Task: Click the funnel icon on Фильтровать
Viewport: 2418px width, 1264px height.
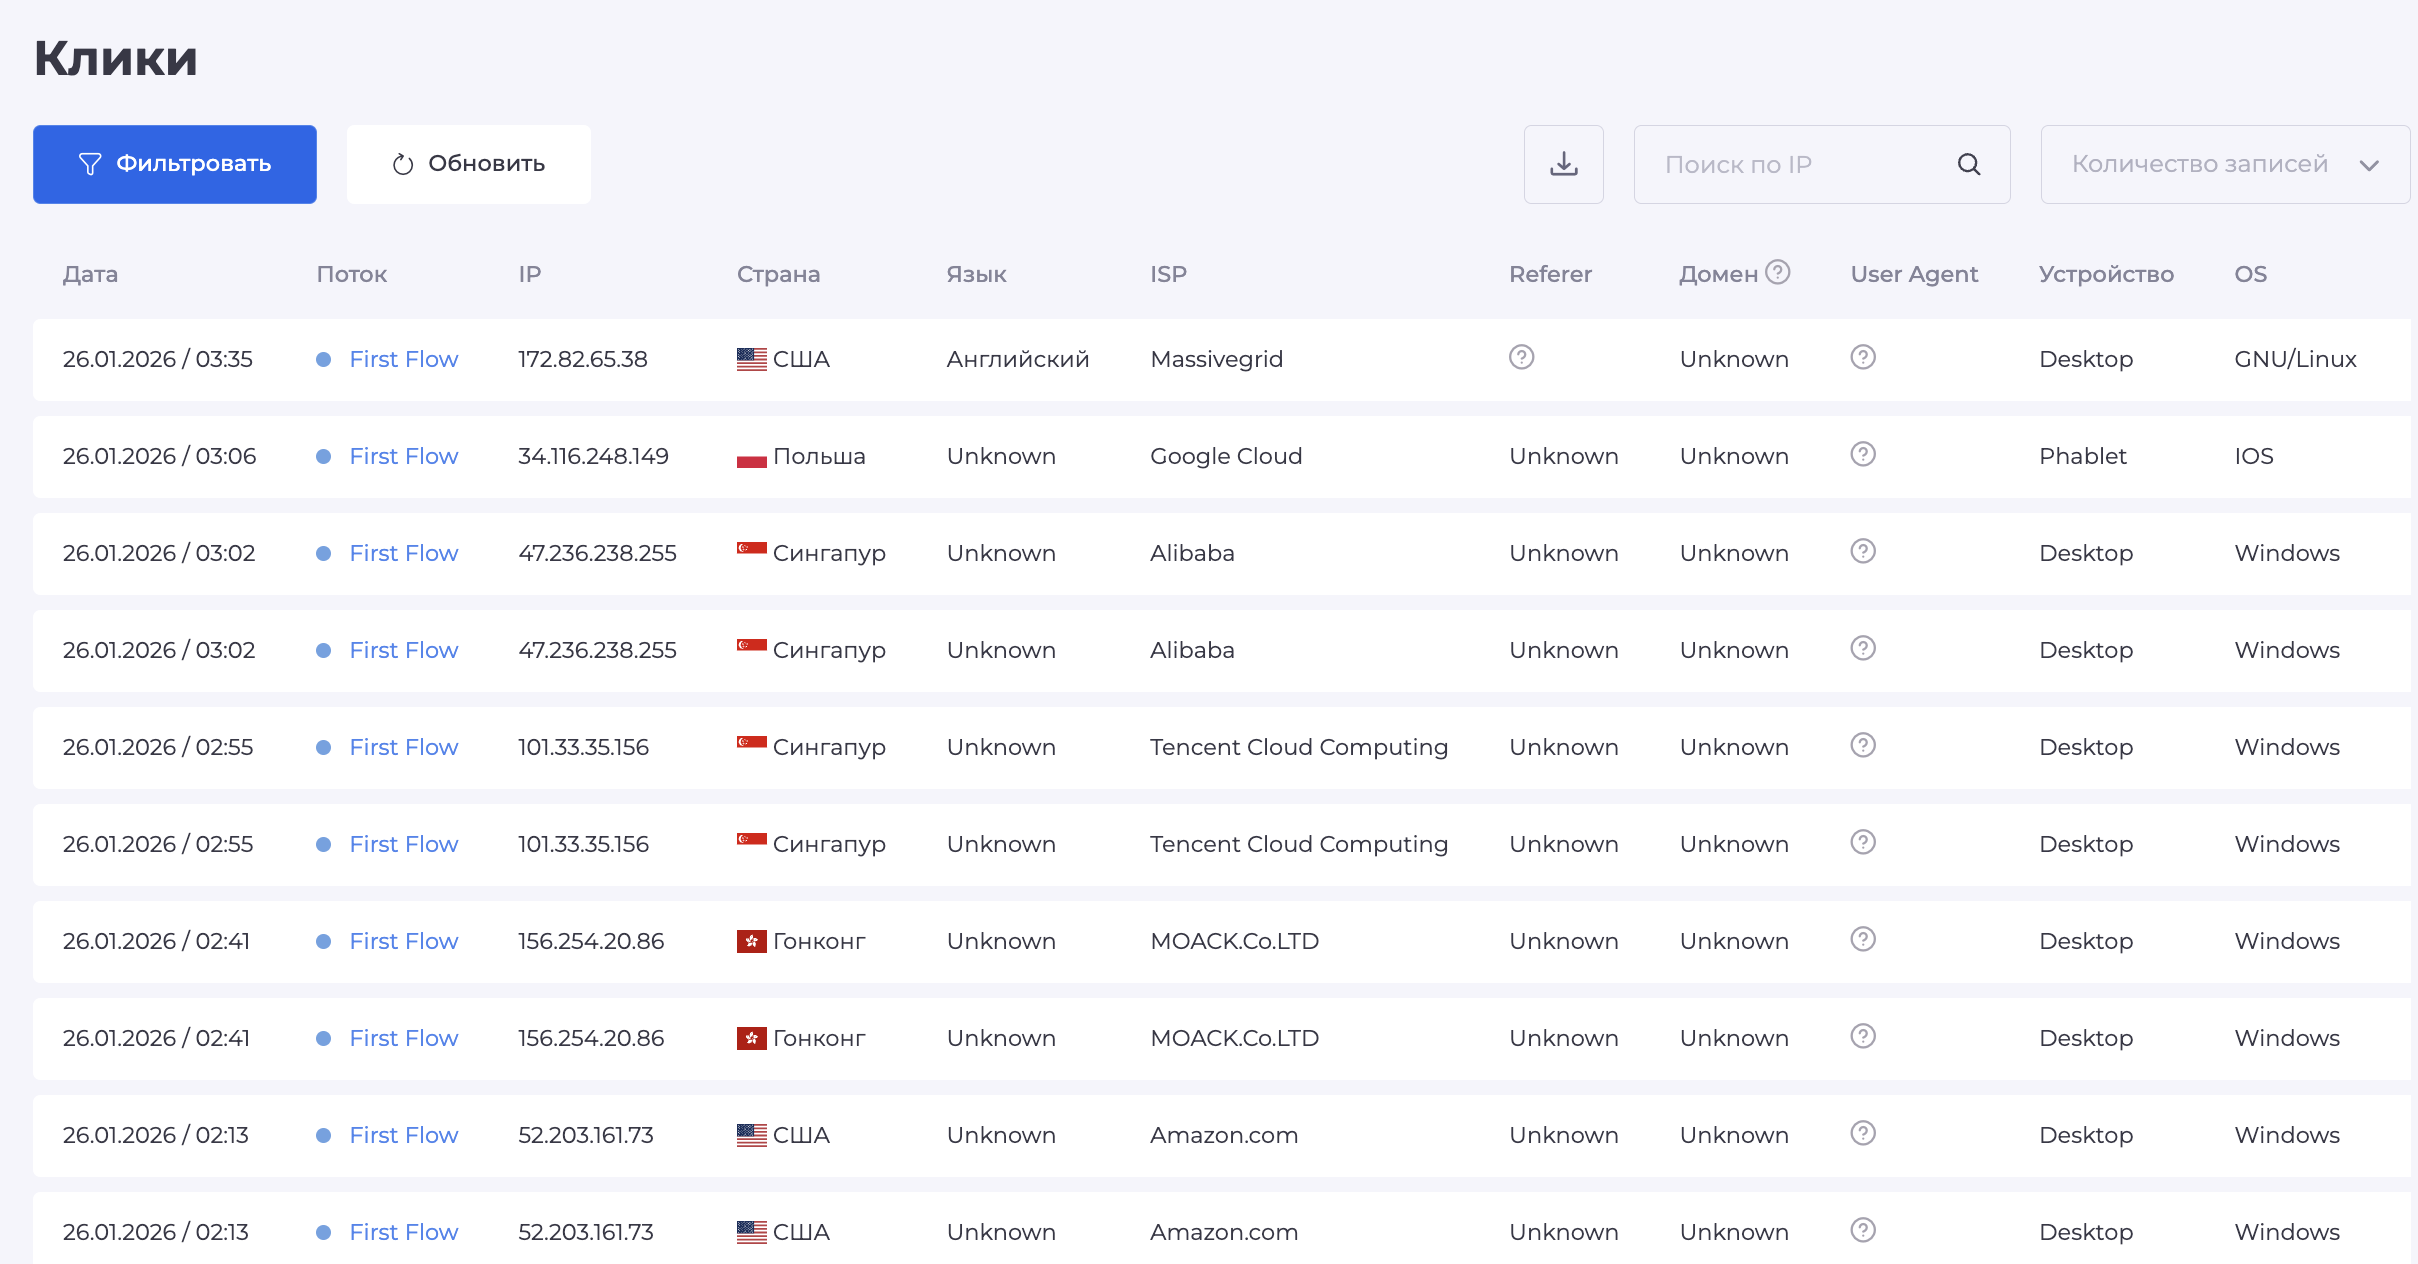Action: (90, 164)
